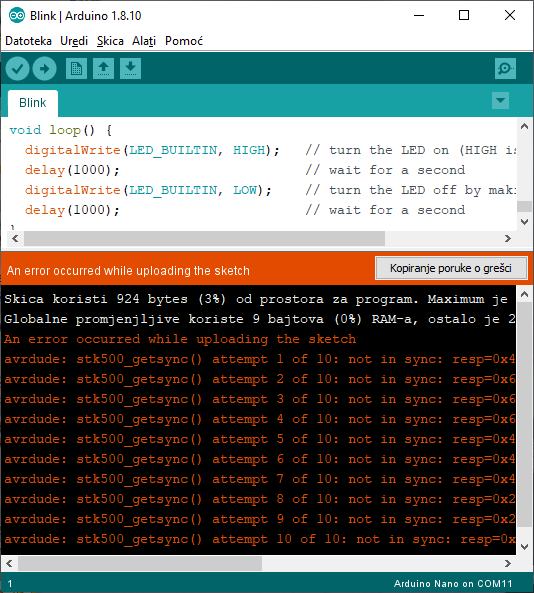The image size is (534, 593).
Task: Click console horizontal scrollbar right arrow
Action: click(x=508, y=564)
